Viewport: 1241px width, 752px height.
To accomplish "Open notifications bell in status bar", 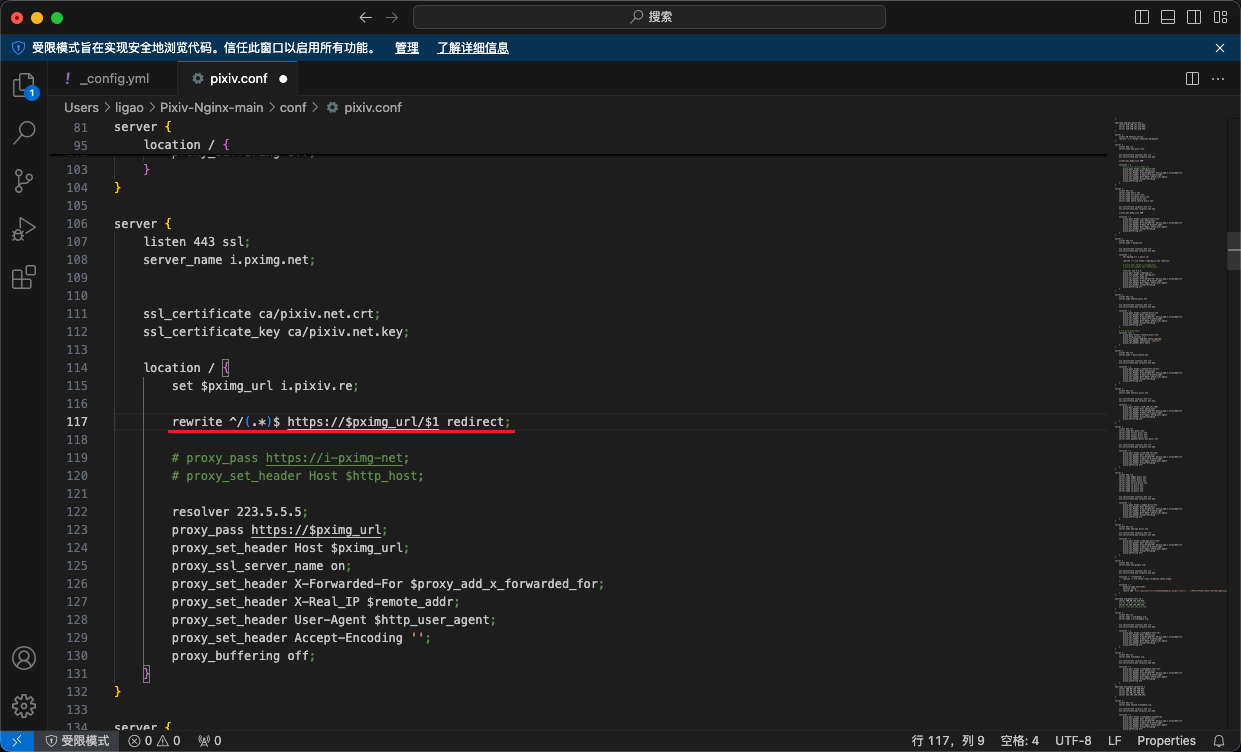I will (x=1219, y=741).
